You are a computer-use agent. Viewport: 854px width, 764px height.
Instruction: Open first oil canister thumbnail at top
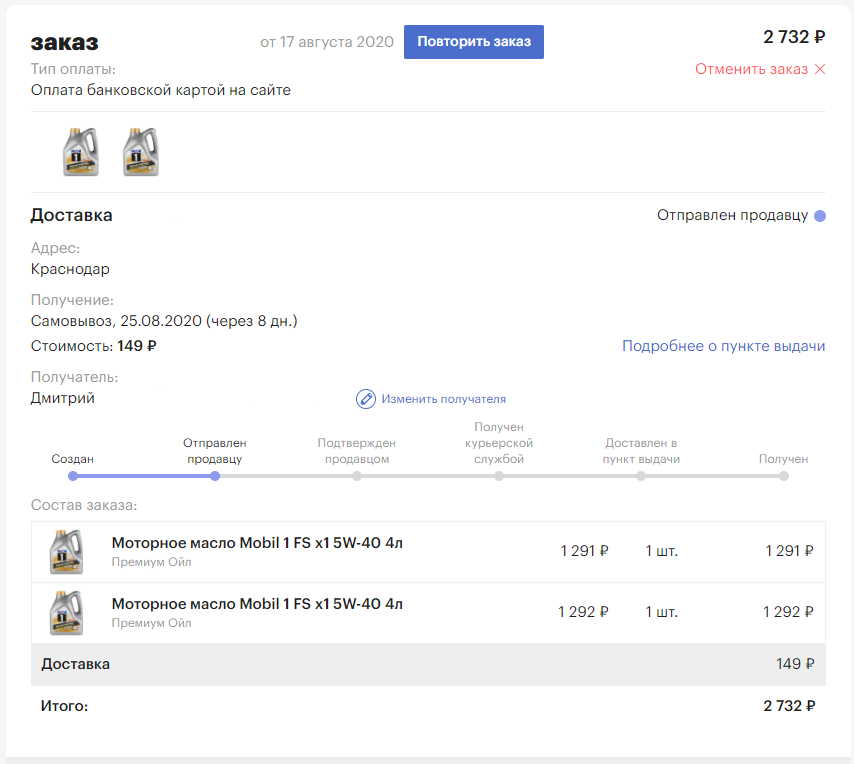pos(81,152)
